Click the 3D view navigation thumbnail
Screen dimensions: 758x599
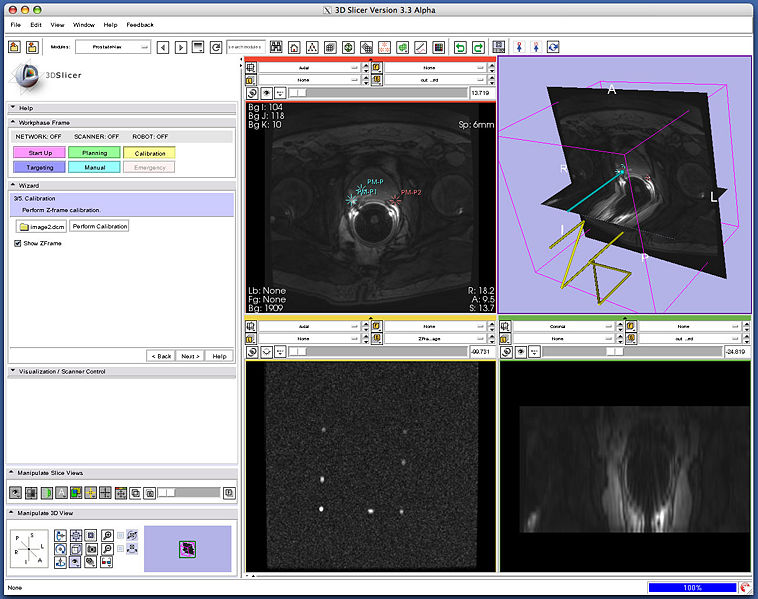[x=188, y=549]
